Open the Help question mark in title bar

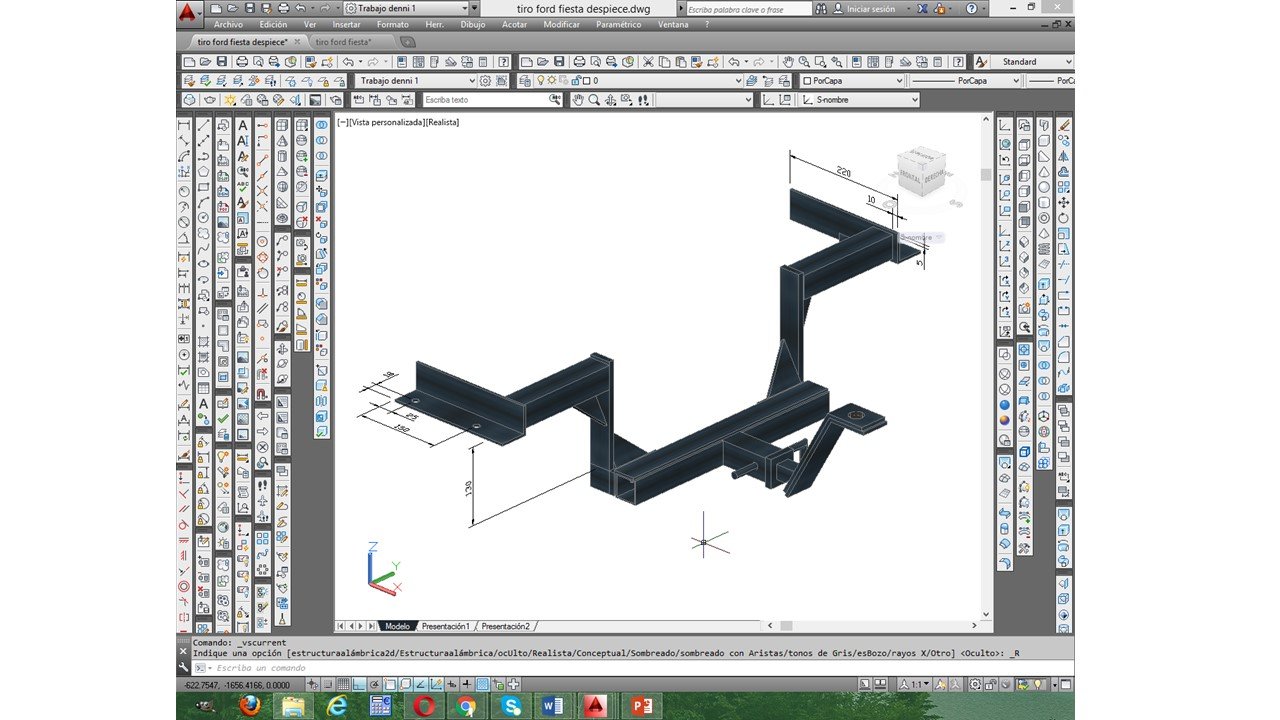tap(972, 8)
